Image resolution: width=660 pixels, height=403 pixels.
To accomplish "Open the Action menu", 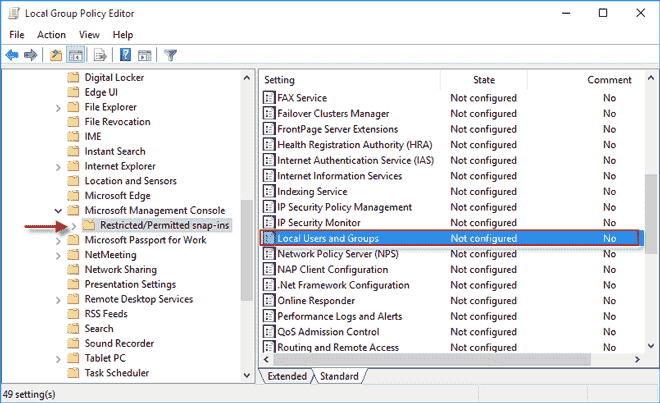I will click(x=51, y=35).
